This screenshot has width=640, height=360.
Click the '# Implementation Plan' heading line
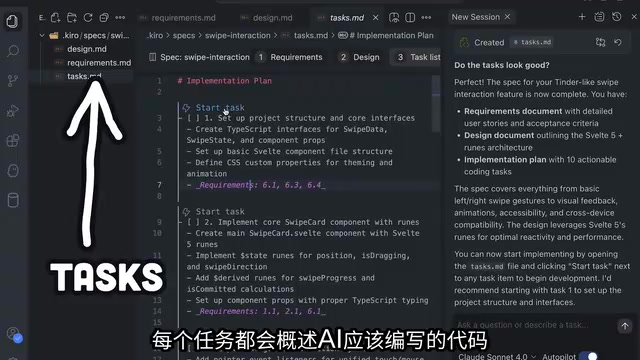tap(224, 81)
